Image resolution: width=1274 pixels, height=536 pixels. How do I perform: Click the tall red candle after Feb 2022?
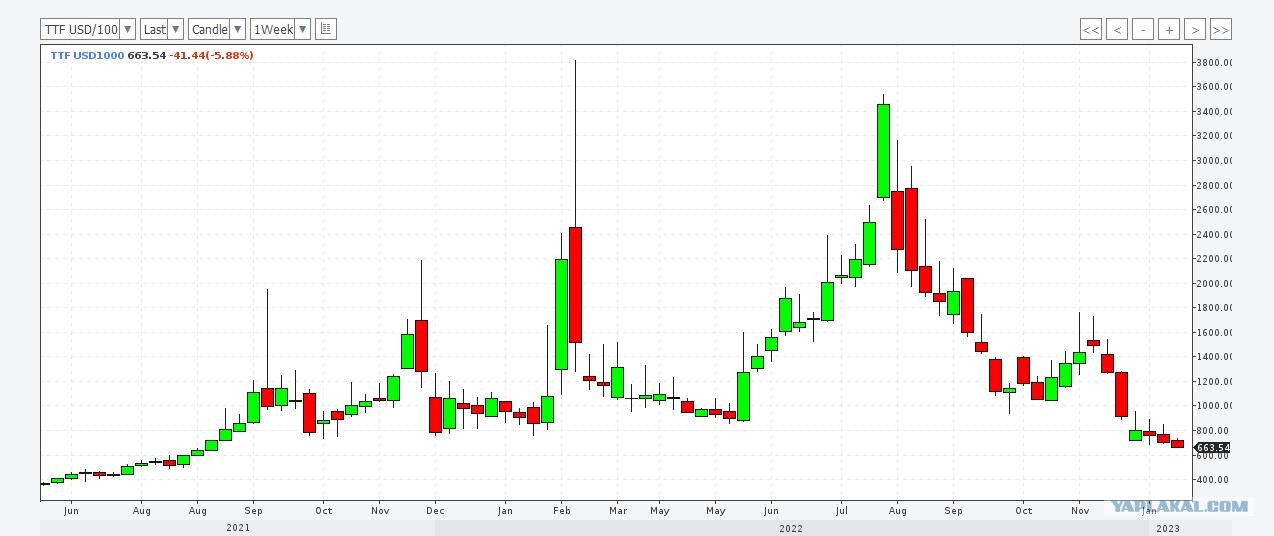click(x=575, y=285)
